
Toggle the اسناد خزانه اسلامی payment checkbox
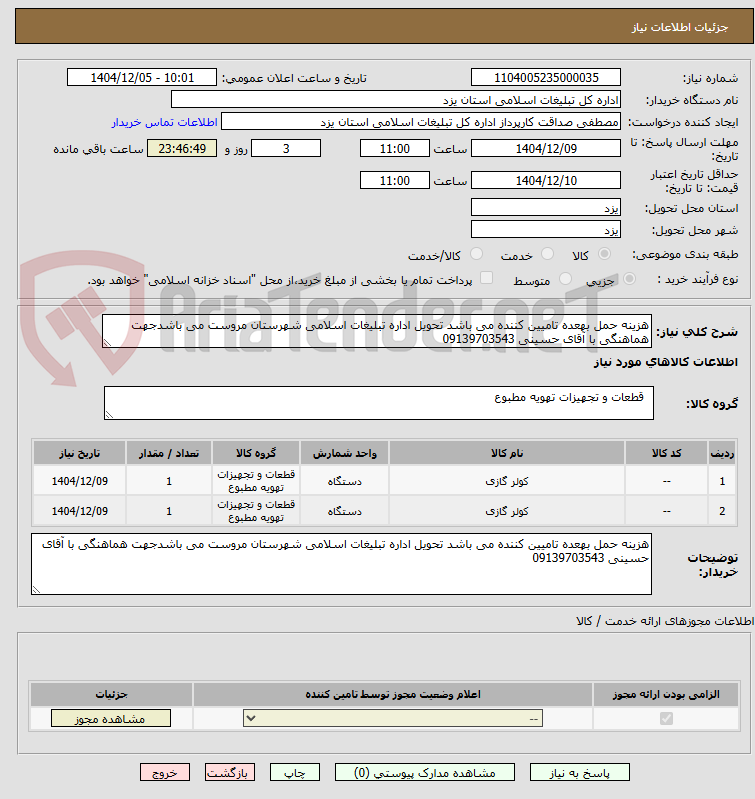(487, 278)
